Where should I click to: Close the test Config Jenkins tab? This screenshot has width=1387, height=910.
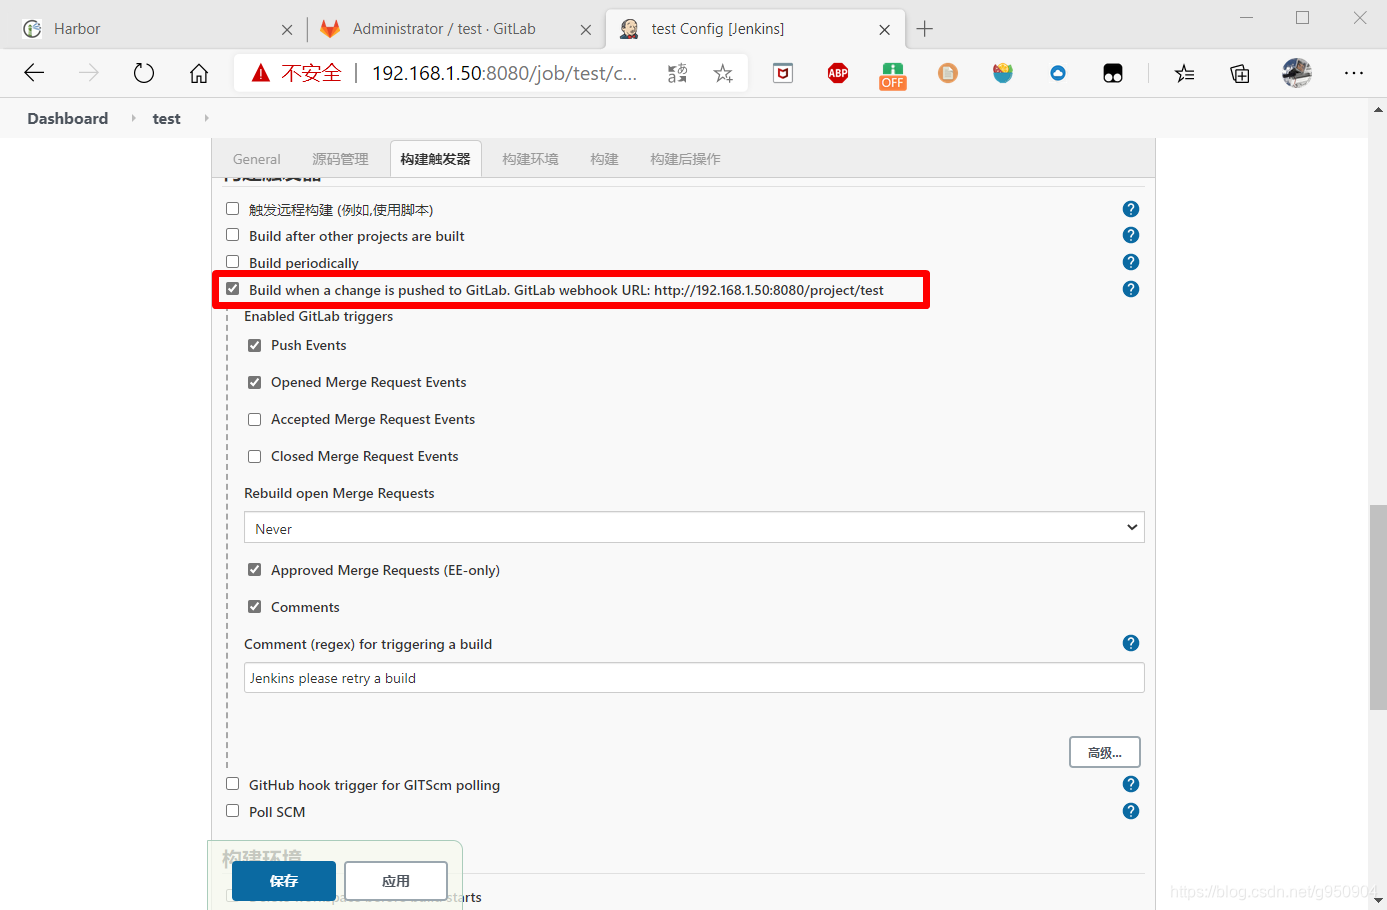pos(885,30)
